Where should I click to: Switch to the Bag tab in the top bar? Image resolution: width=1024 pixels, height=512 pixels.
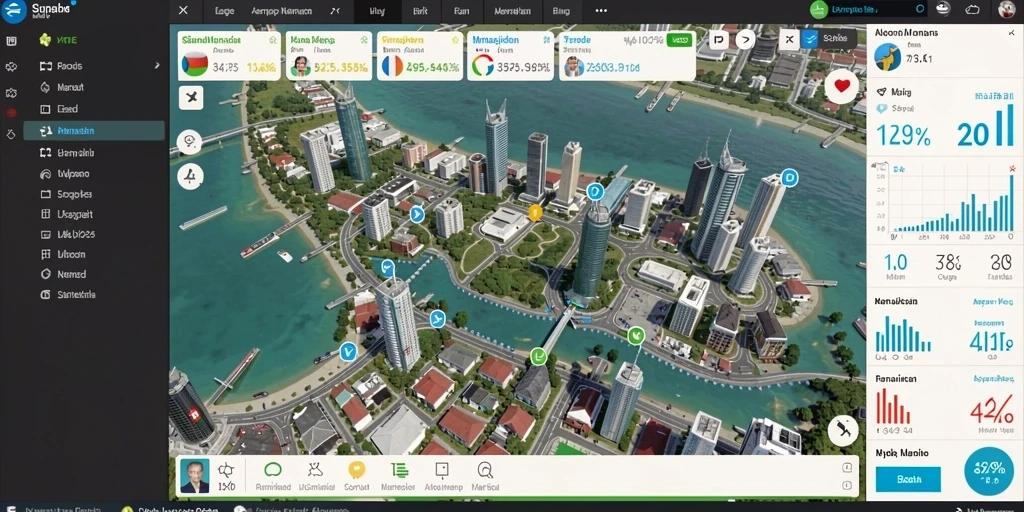point(561,11)
